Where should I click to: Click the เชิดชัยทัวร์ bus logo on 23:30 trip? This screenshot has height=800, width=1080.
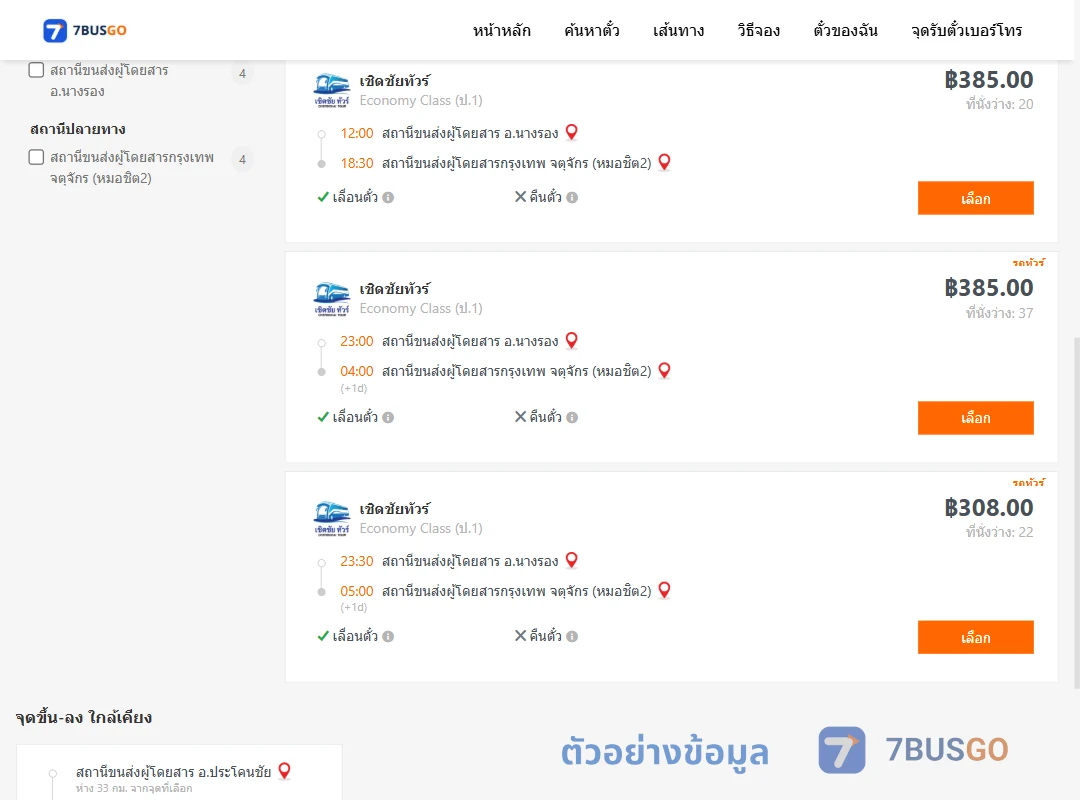point(332,518)
